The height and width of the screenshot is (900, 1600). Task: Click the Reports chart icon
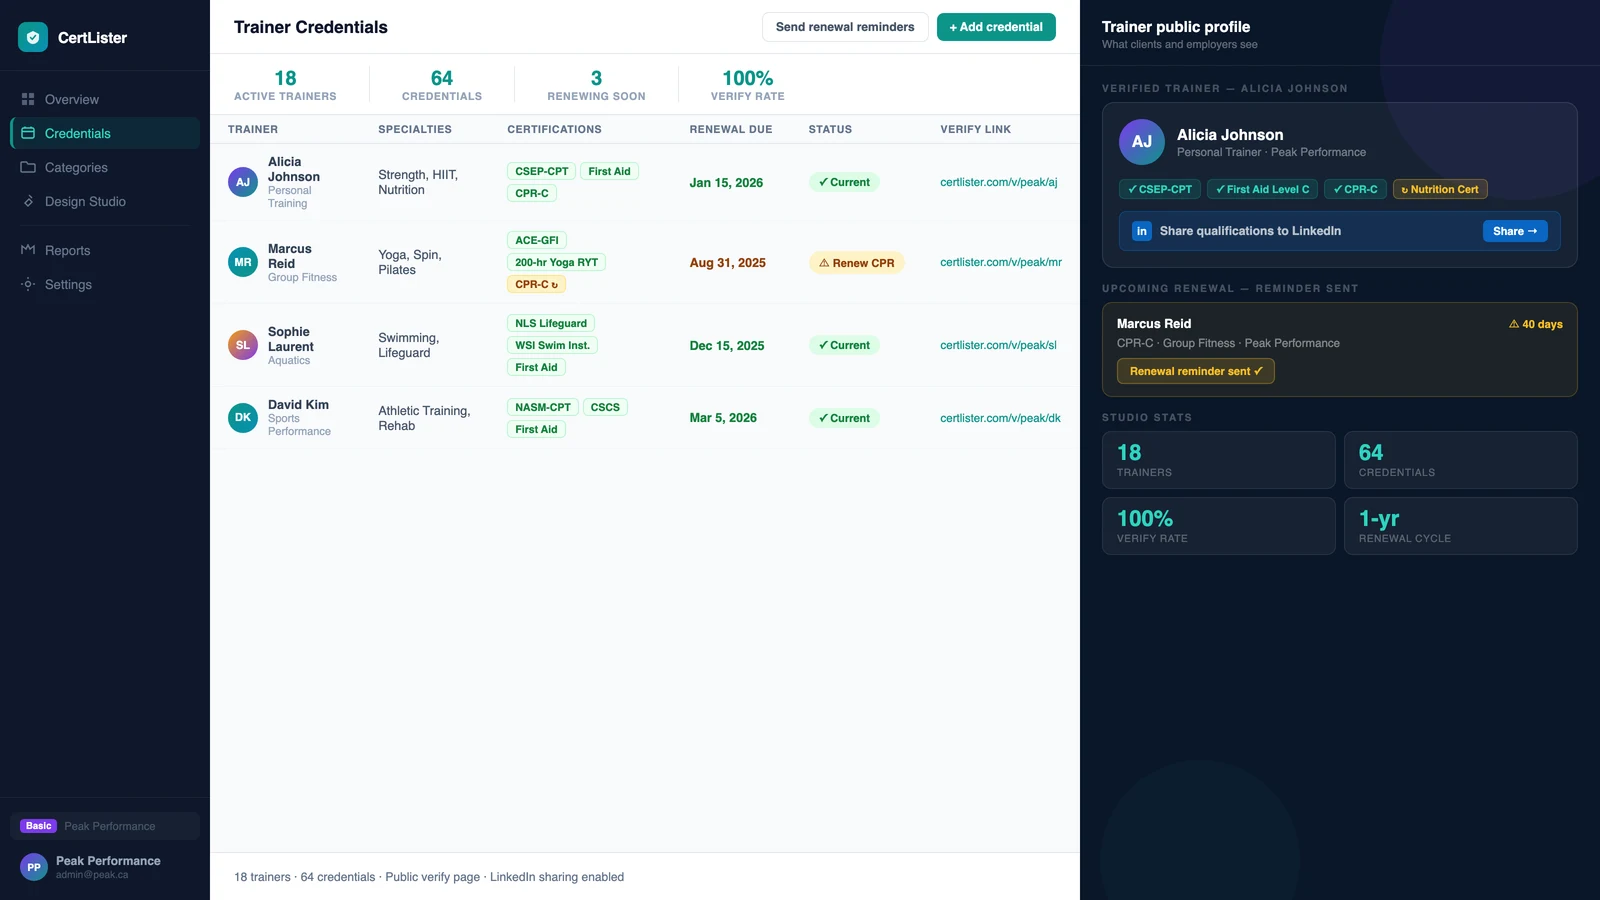(28, 250)
